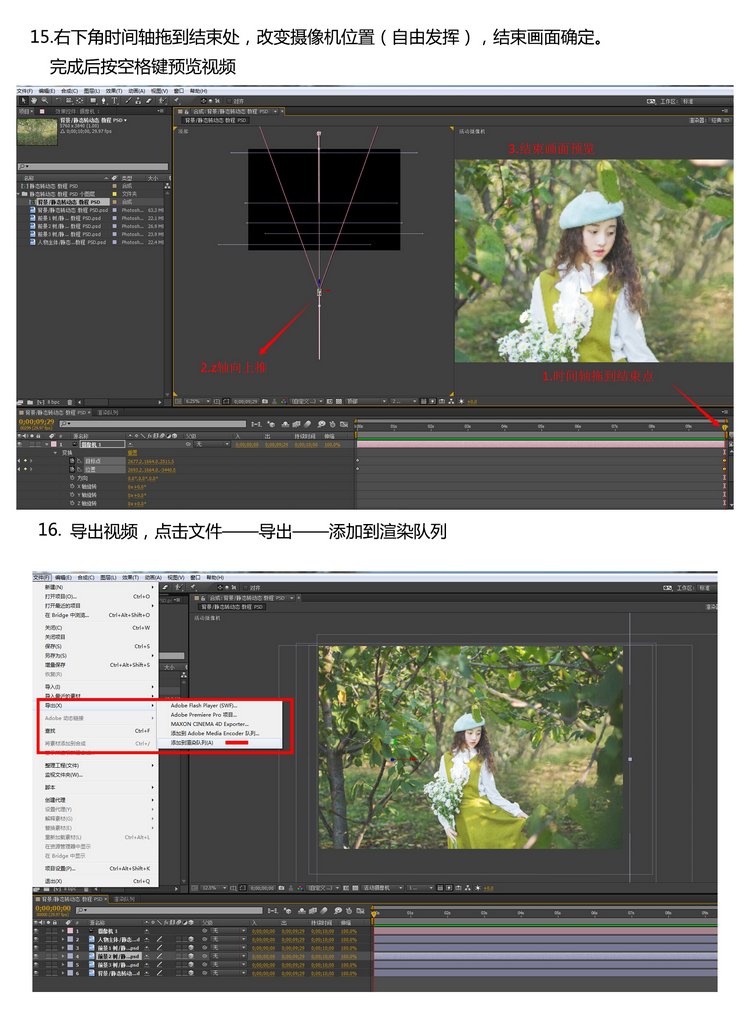The width and height of the screenshot is (750, 1032).
Task: Click Graph Editor icon in lower timeline
Action: 360,911
